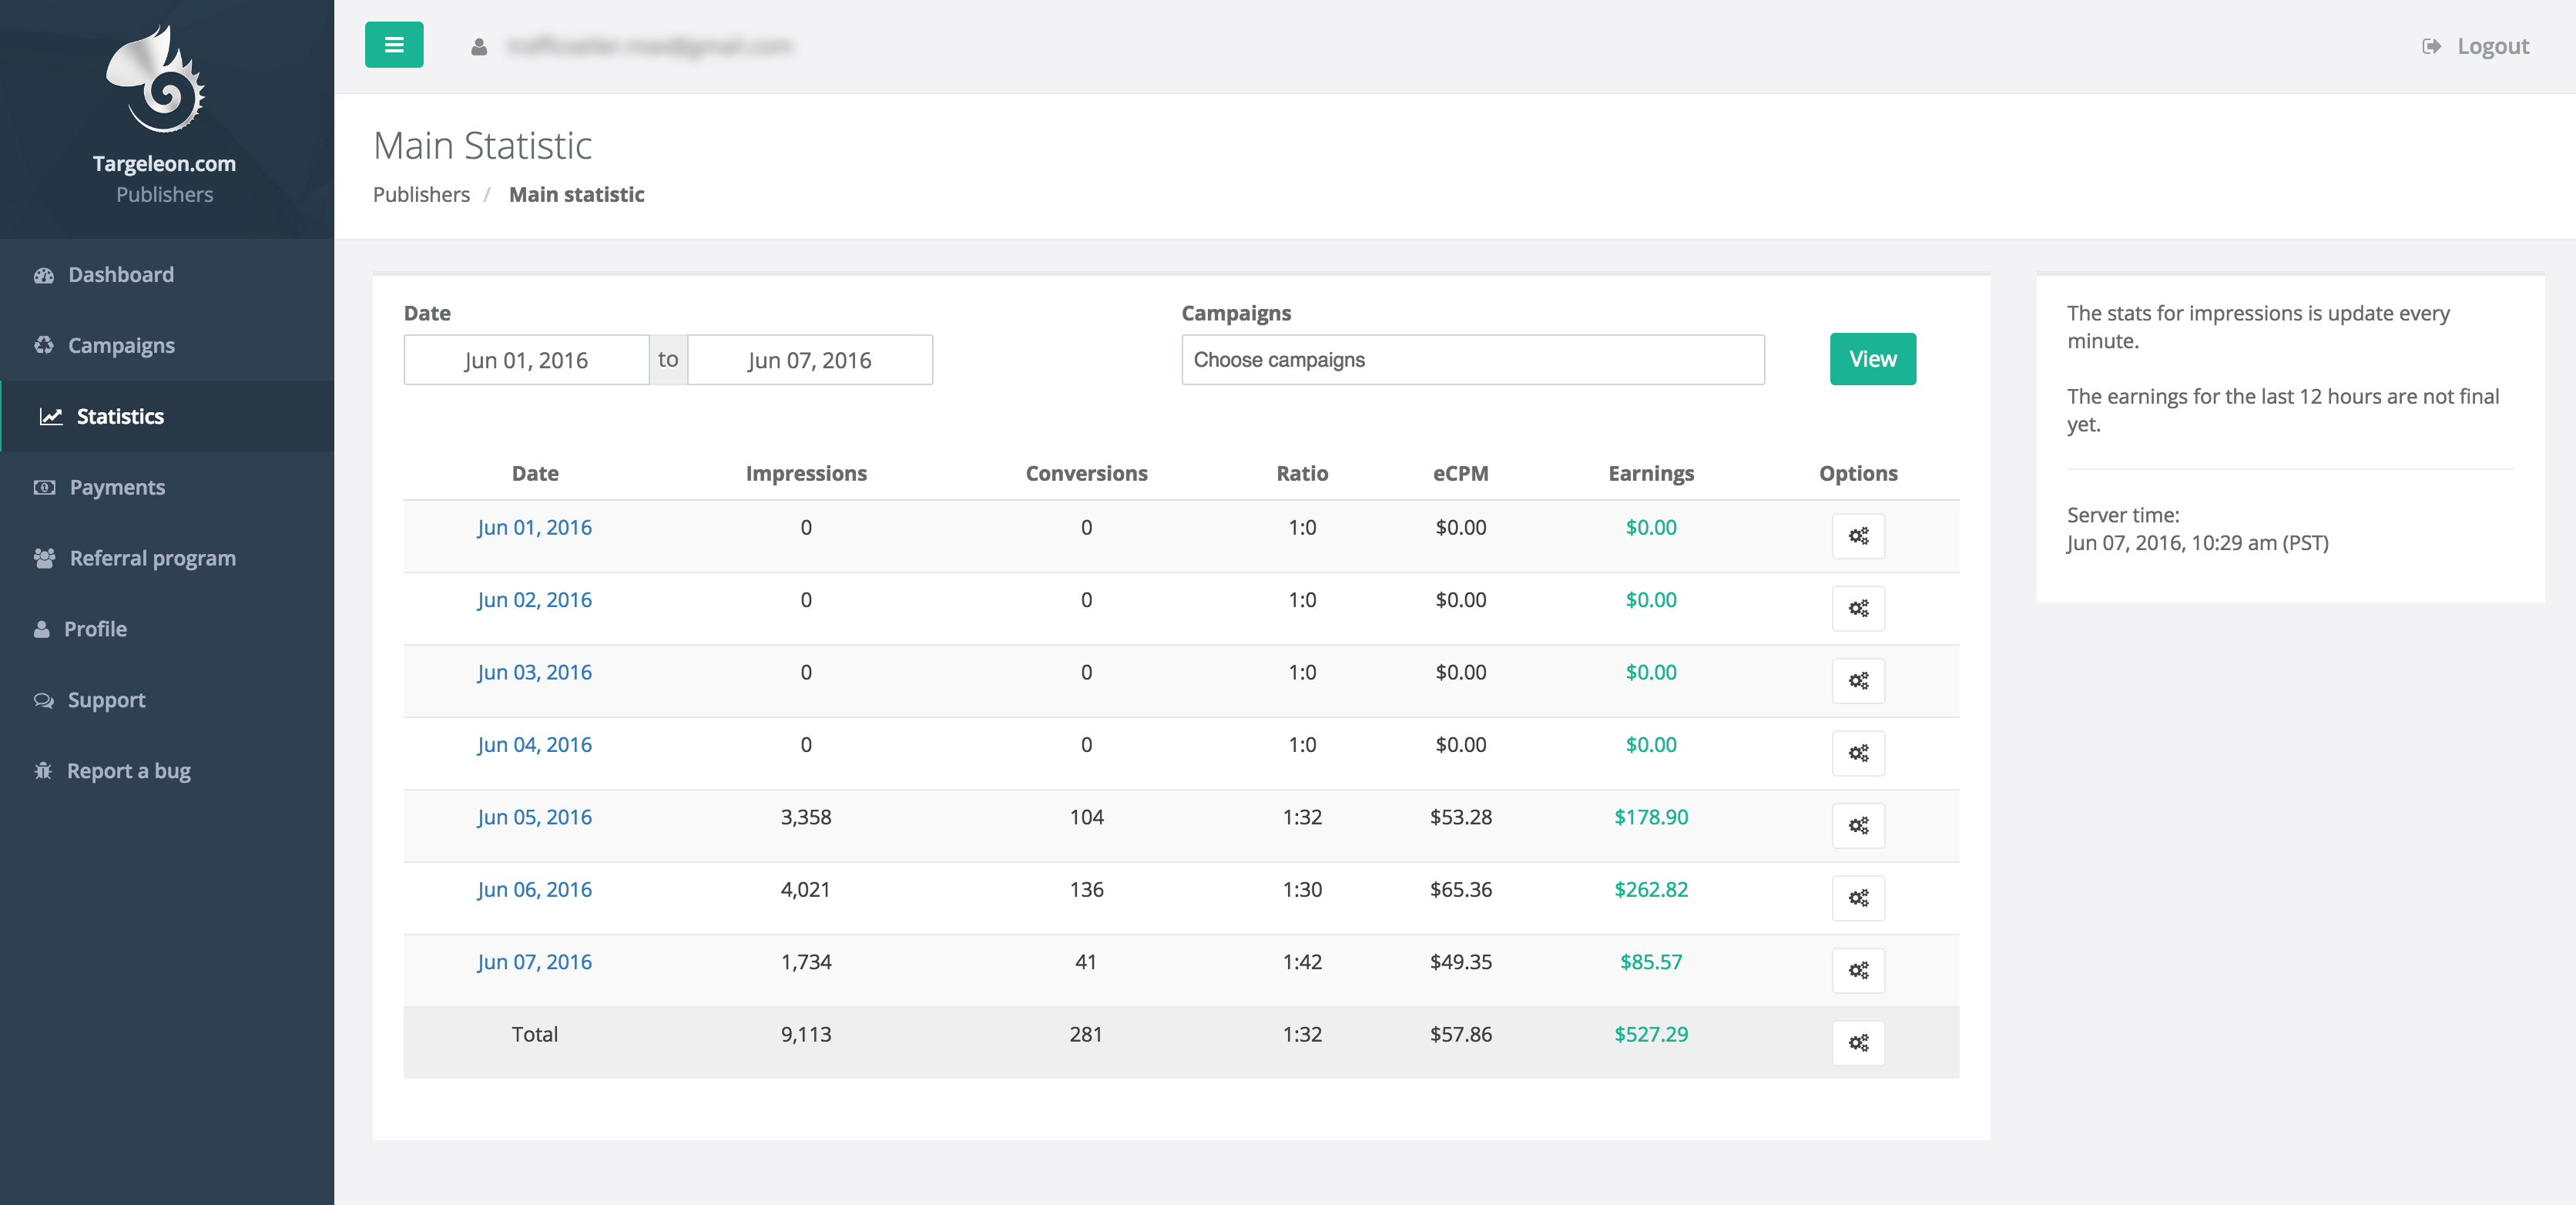Click the user profile icon in the header
Viewport: 2576px width, 1205px height.
(x=479, y=47)
